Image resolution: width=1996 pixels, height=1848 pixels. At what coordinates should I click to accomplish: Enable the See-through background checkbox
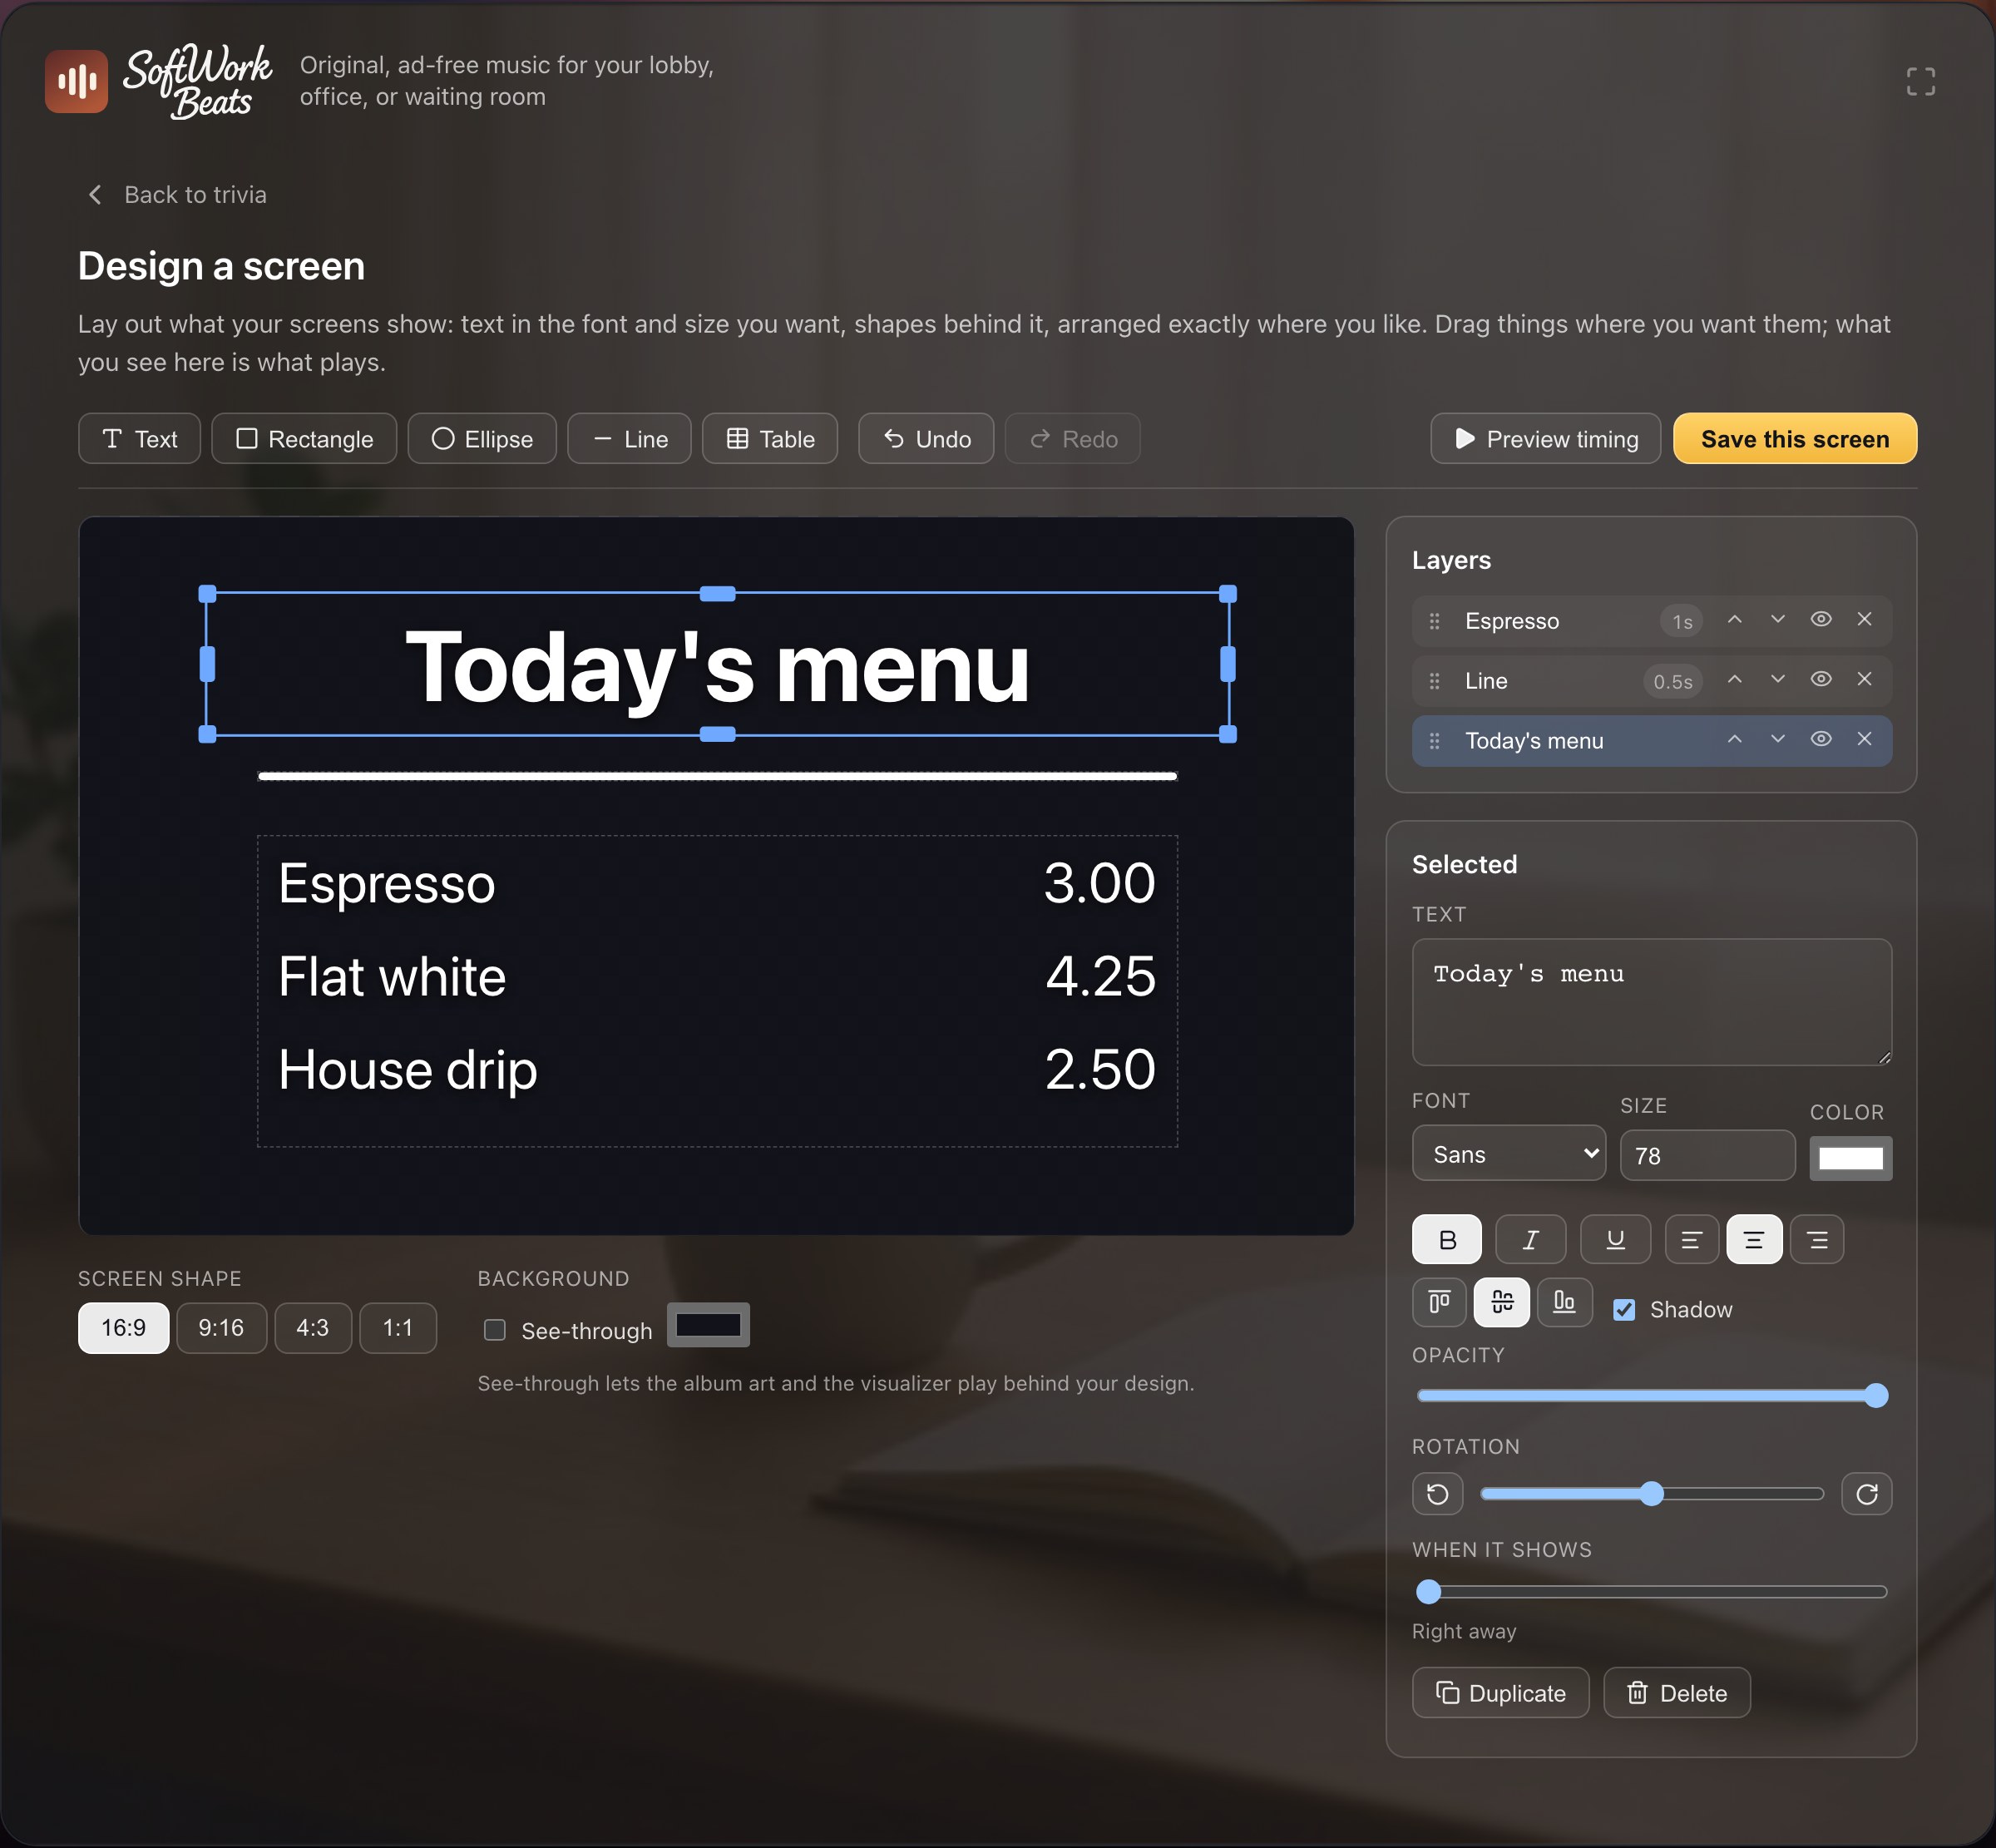click(494, 1330)
